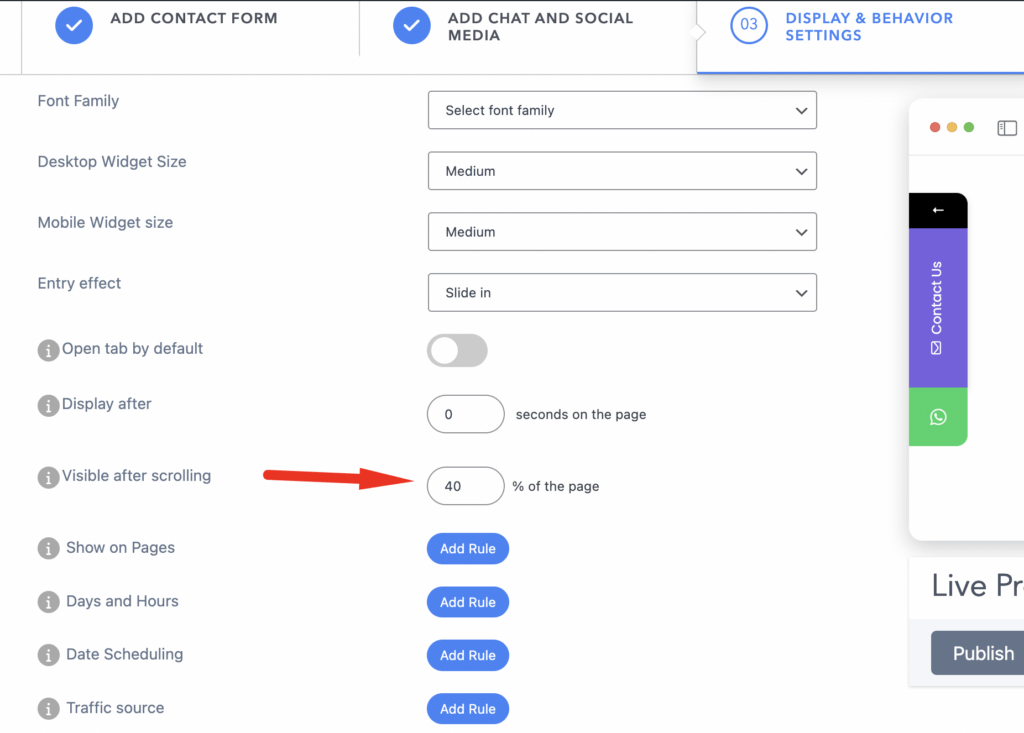Click info icon beside Days and Hours
Image resolution: width=1024 pixels, height=733 pixels.
click(48, 602)
